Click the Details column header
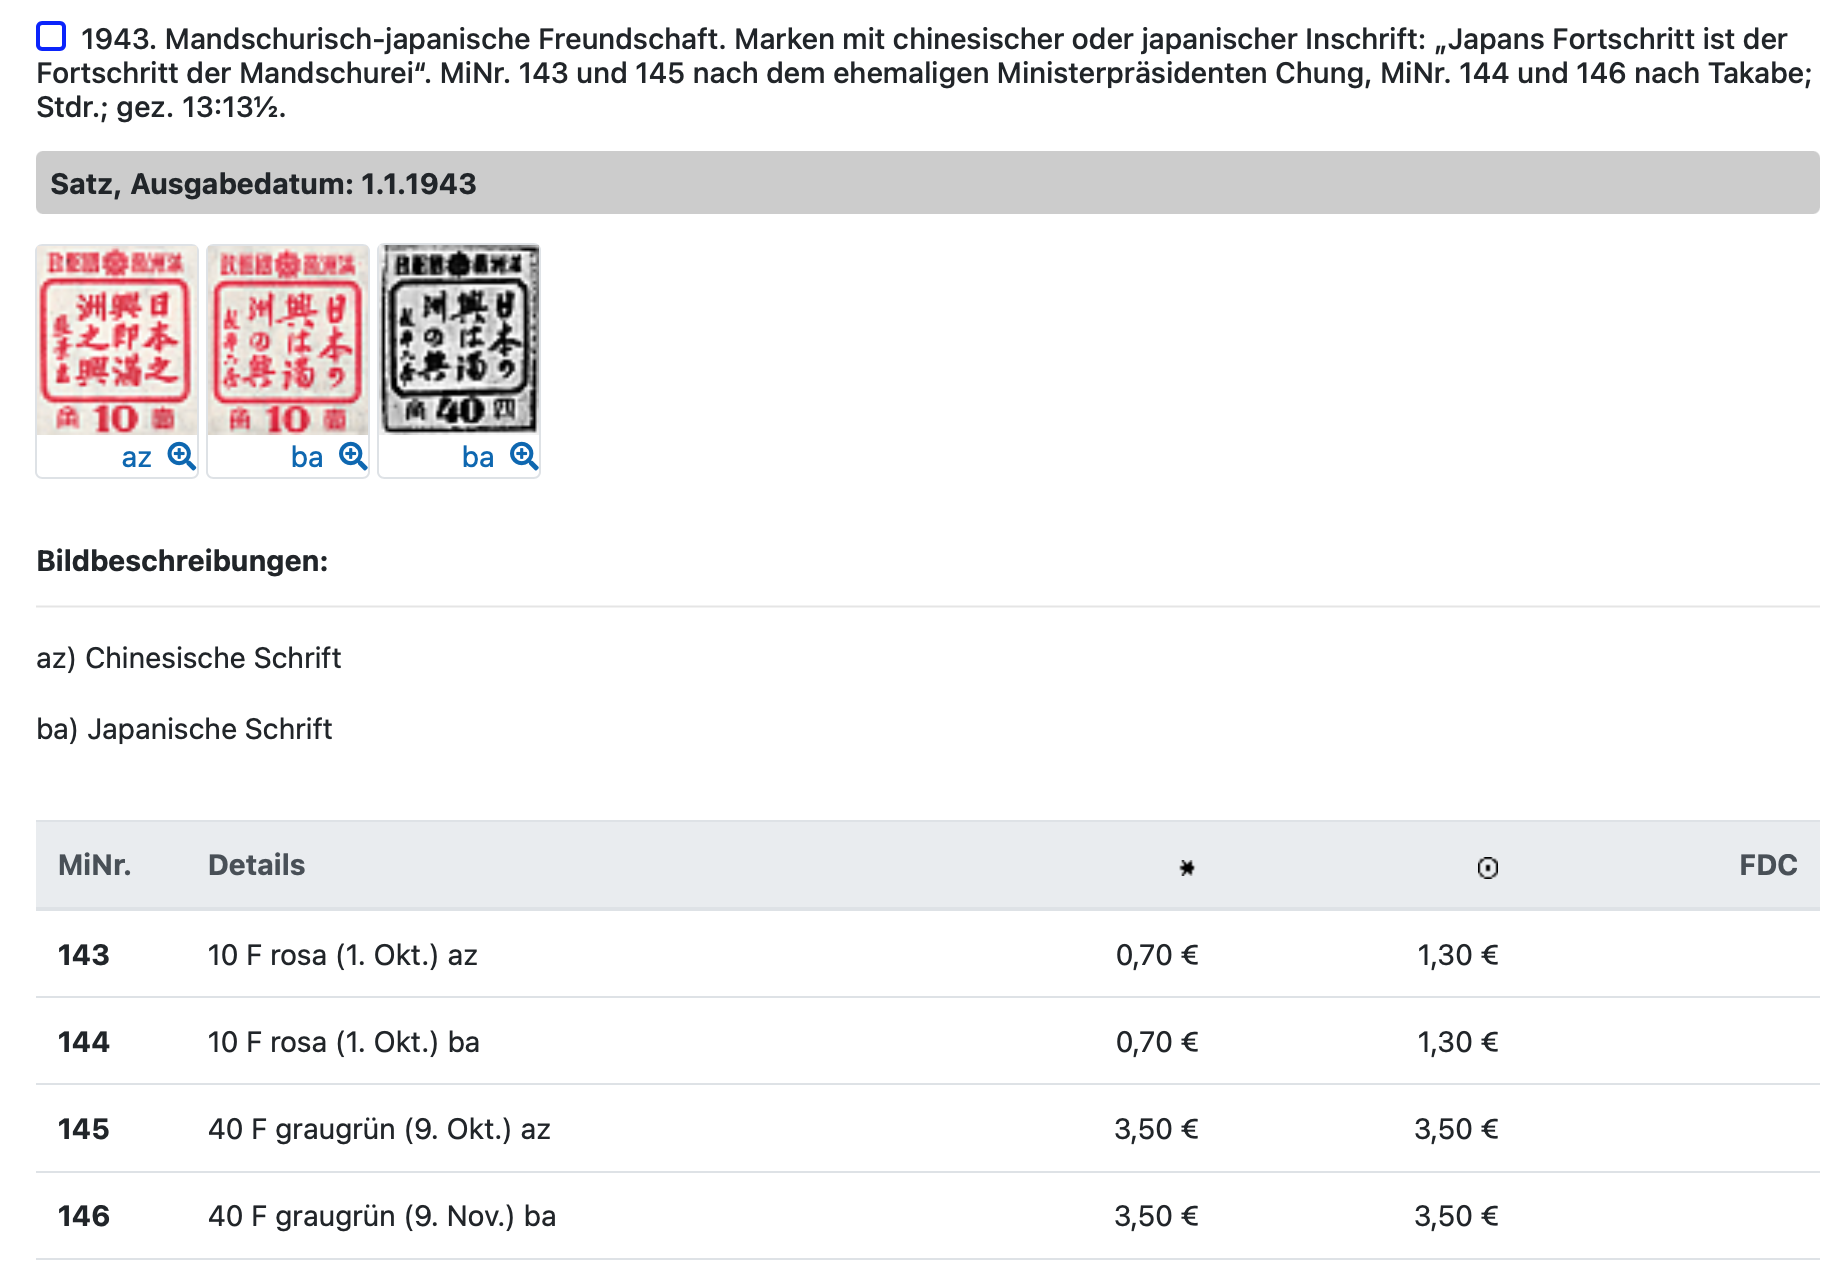 pyautogui.click(x=256, y=865)
